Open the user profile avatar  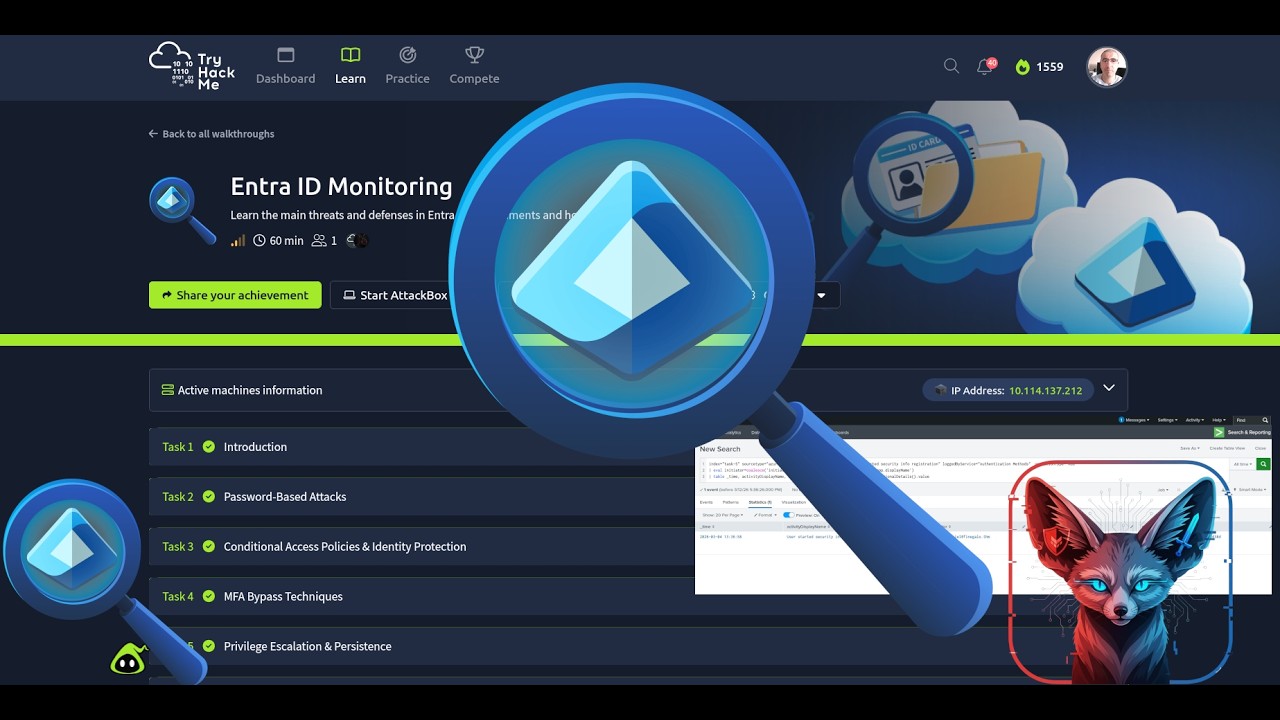pyautogui.click(x=1107, y=67)
